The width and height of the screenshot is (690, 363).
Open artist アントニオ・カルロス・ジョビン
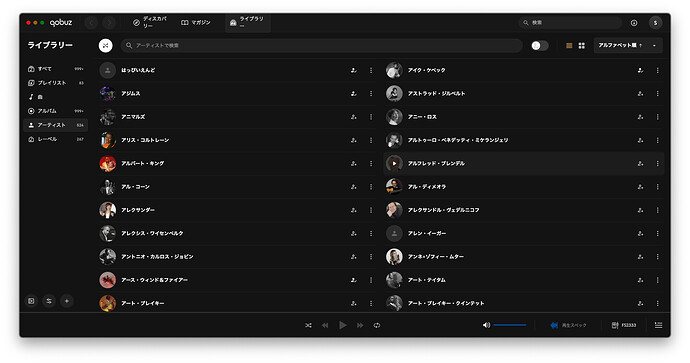pos(157,257)
